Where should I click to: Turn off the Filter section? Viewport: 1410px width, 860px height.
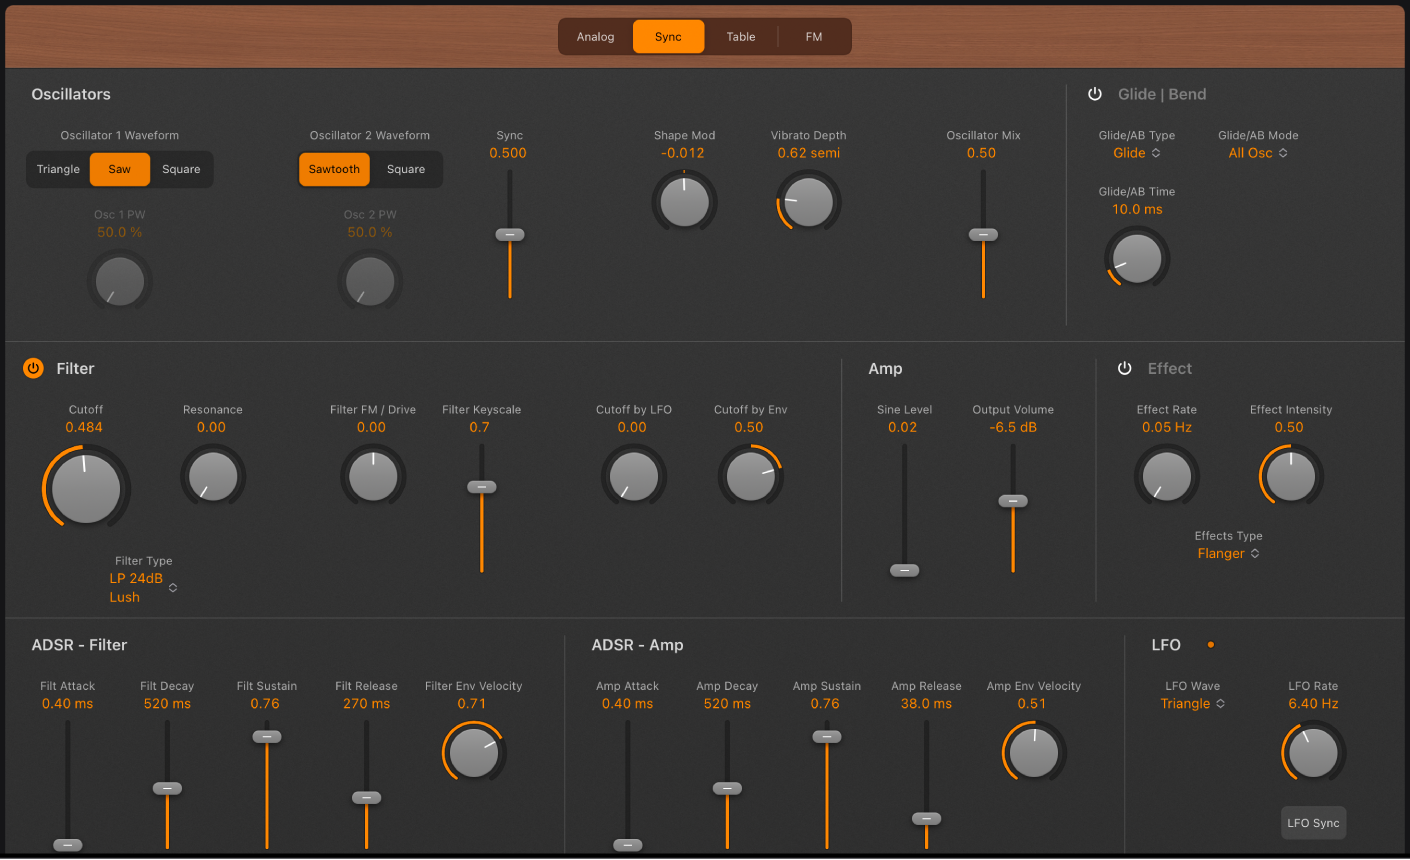pyautogui.click(x=32, y=368)
